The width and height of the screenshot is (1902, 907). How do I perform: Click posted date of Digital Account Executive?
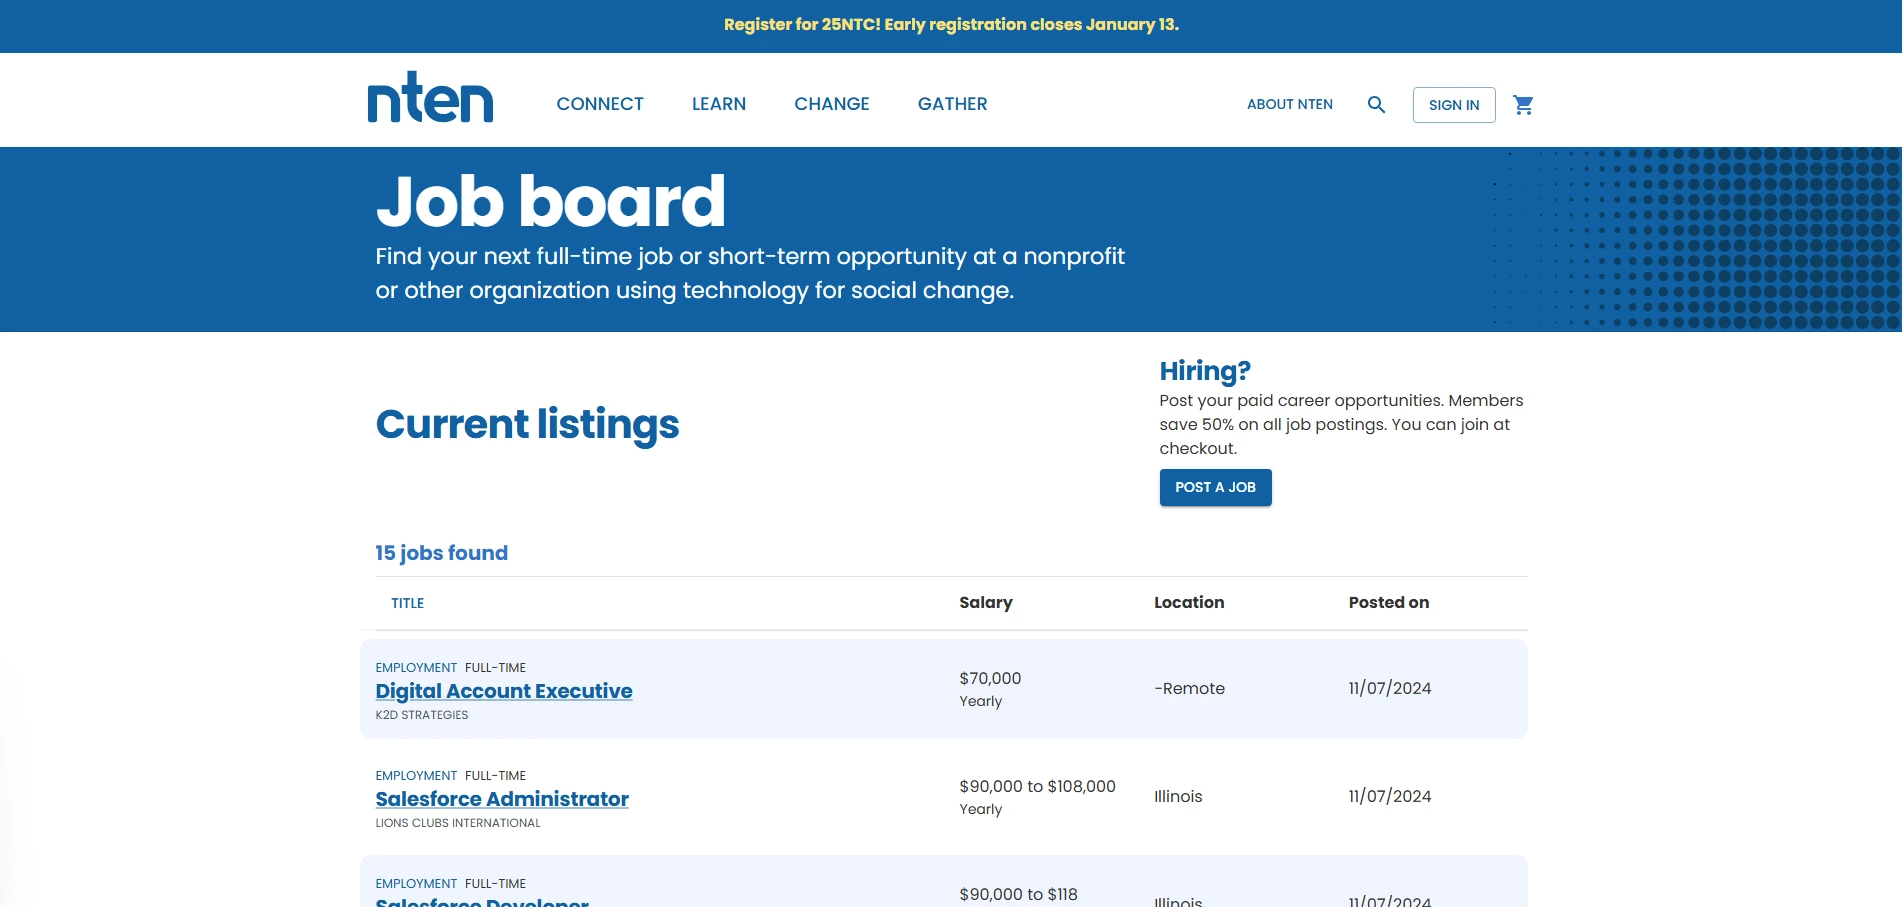pos(1389,688)
